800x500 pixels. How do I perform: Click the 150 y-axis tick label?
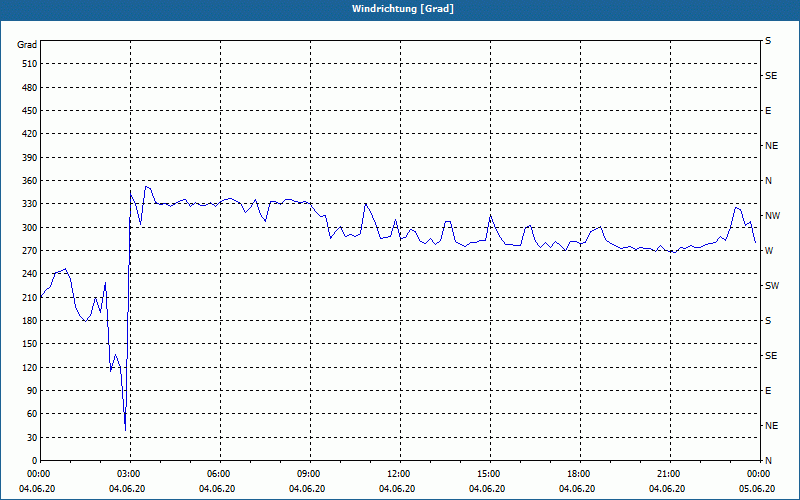tap(30, 344)
